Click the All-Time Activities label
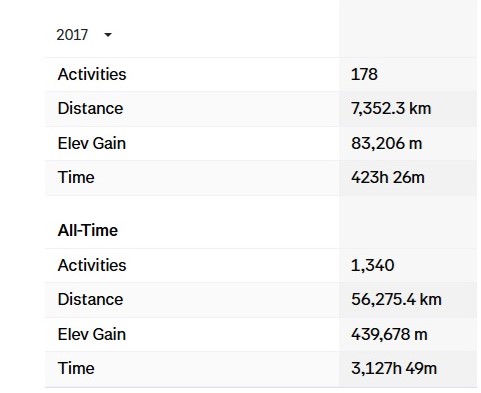This screenshot has height=393, width=481. click(92, 265)
